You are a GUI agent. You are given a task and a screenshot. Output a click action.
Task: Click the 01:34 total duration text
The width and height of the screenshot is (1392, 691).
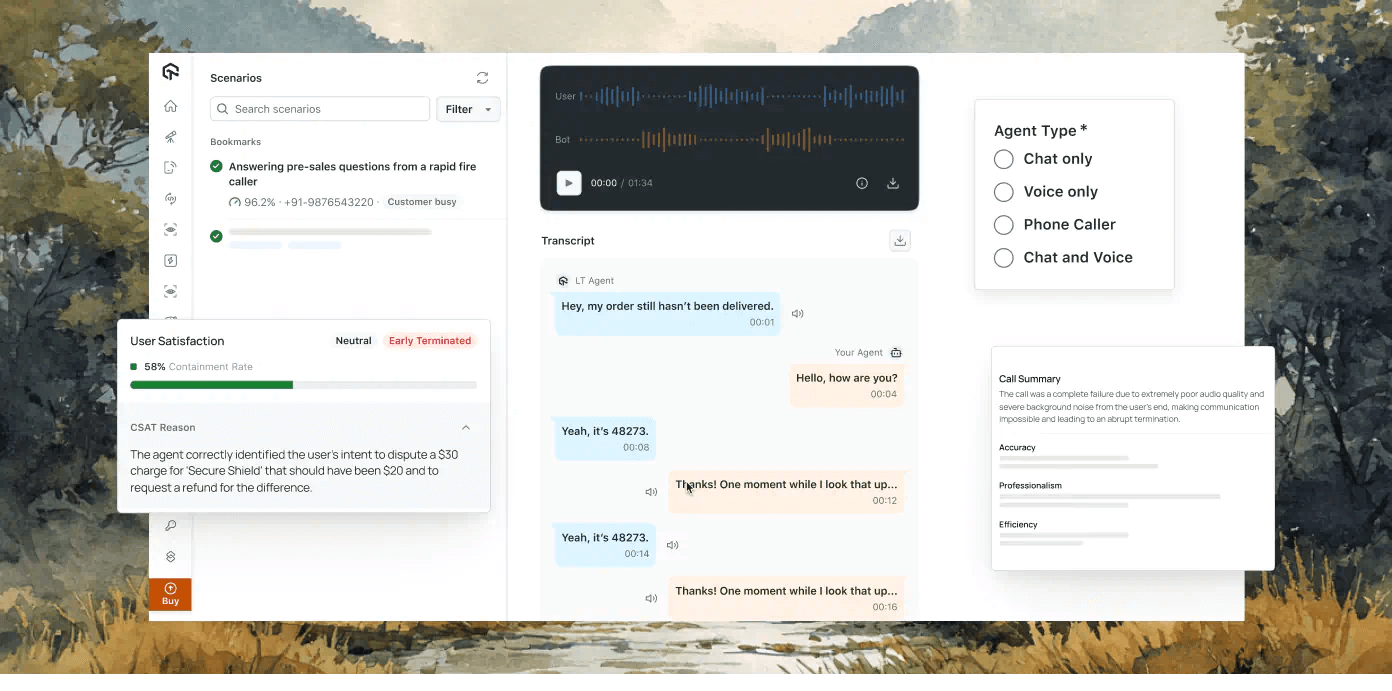640,183
